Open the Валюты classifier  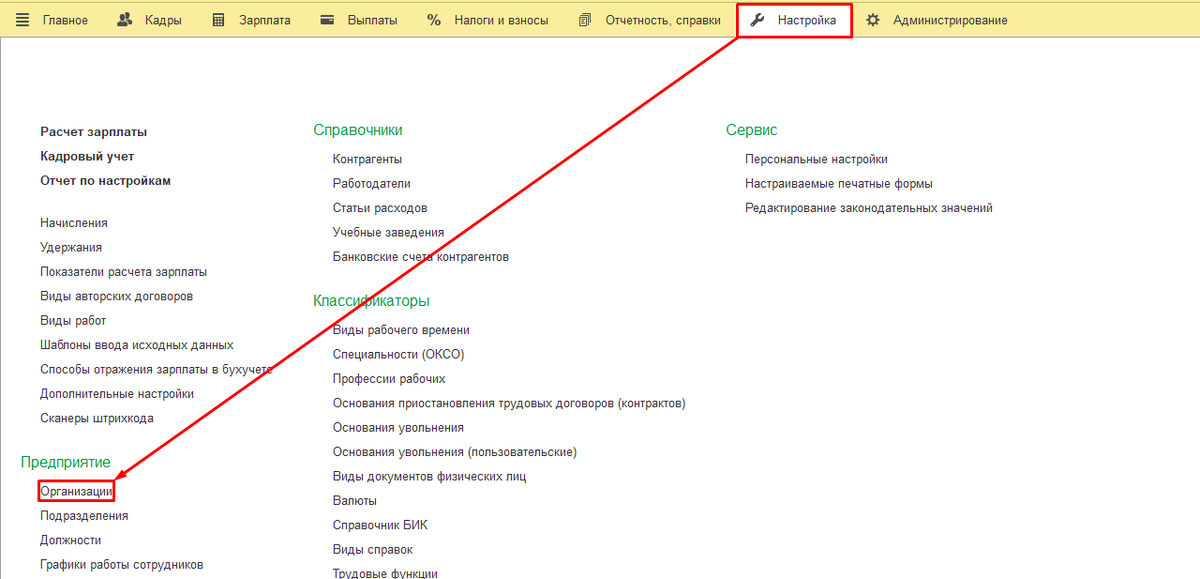(x=355, y=501)
